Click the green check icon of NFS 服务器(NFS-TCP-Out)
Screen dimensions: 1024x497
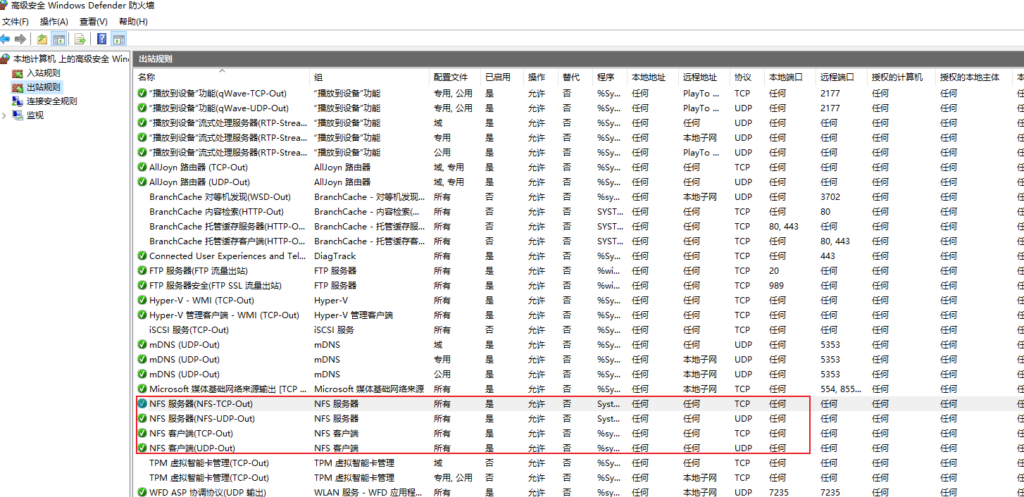142,404
